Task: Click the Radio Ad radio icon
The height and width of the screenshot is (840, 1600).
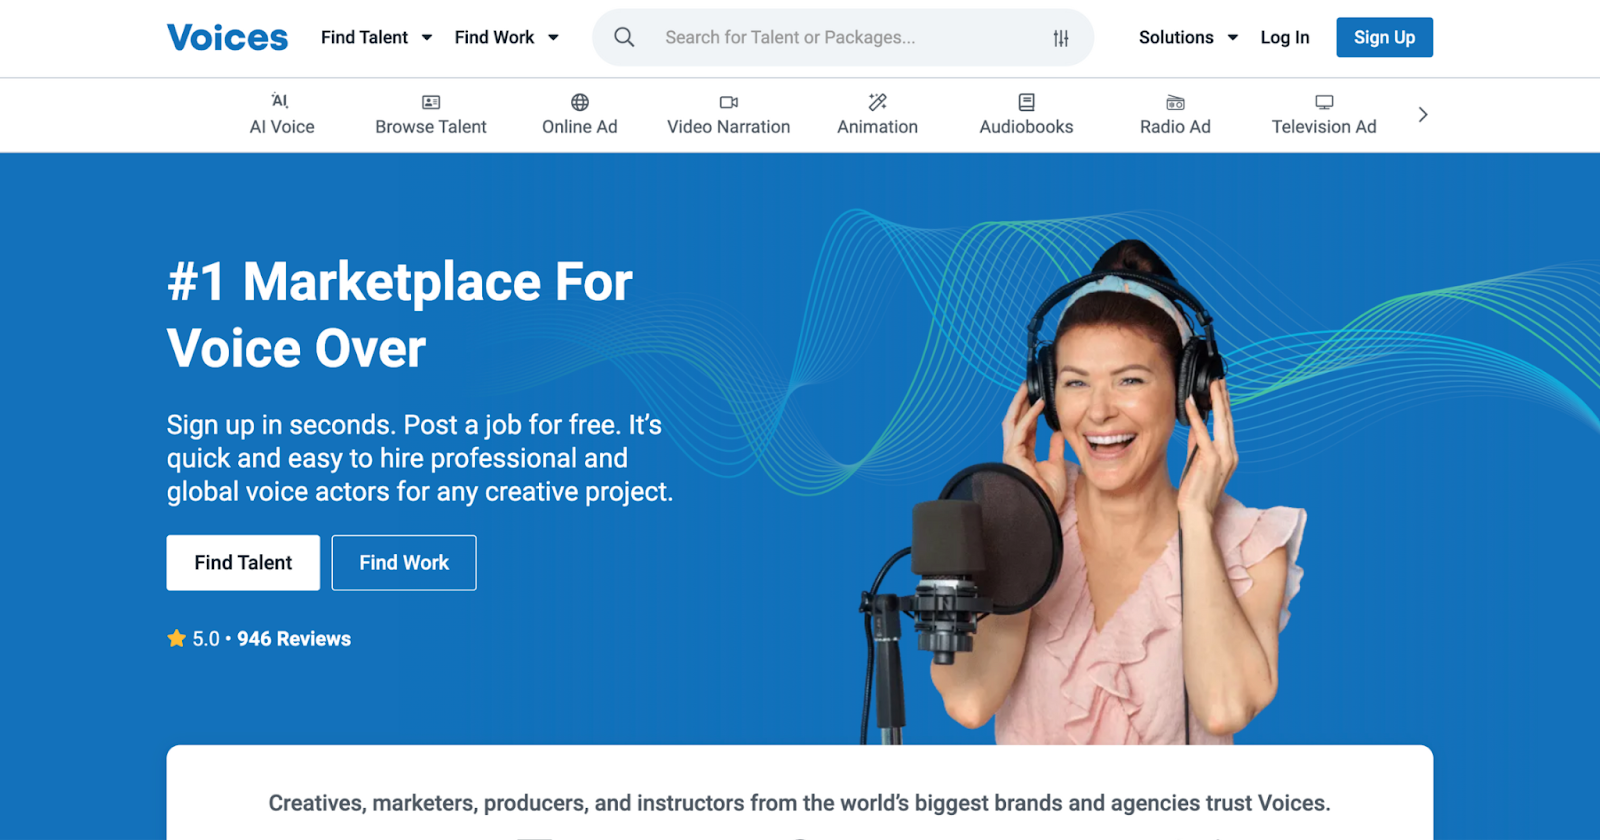Action: click(x=1175, y=102)
